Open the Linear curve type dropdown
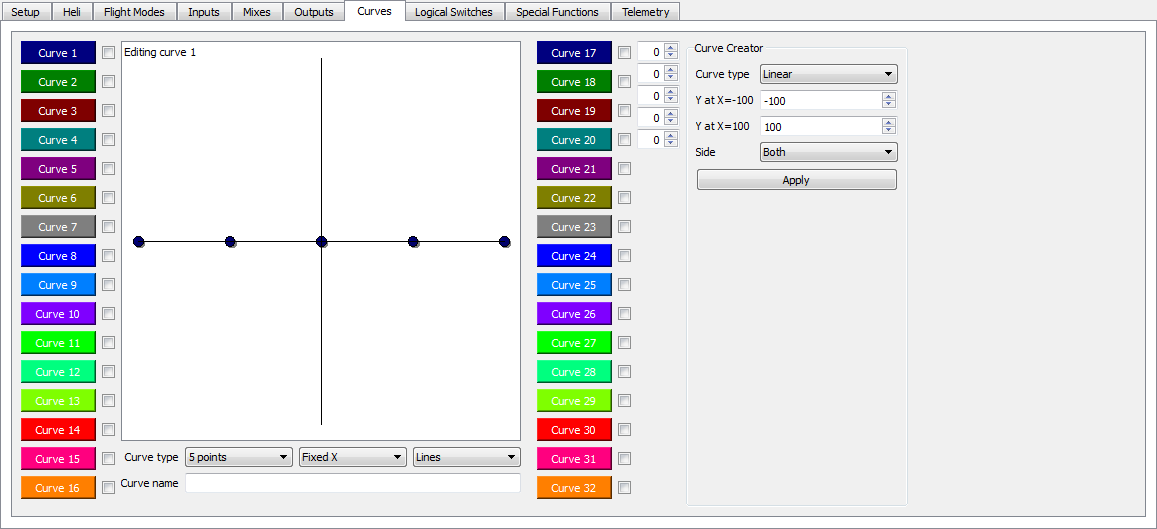The height and width of the screenshot is (529, 1157). pos(828,74)
